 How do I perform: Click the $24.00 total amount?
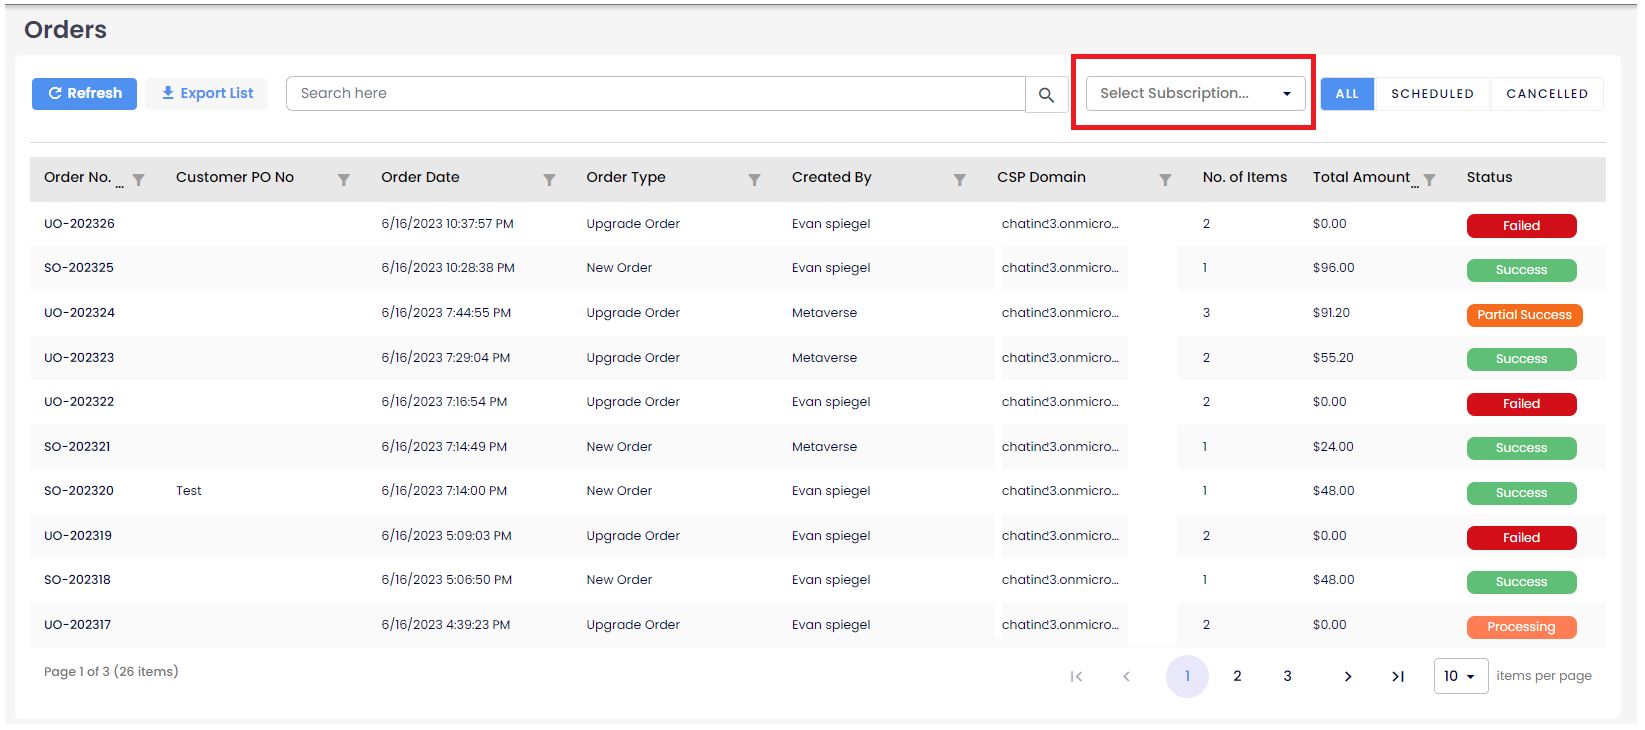point(1333,447)
